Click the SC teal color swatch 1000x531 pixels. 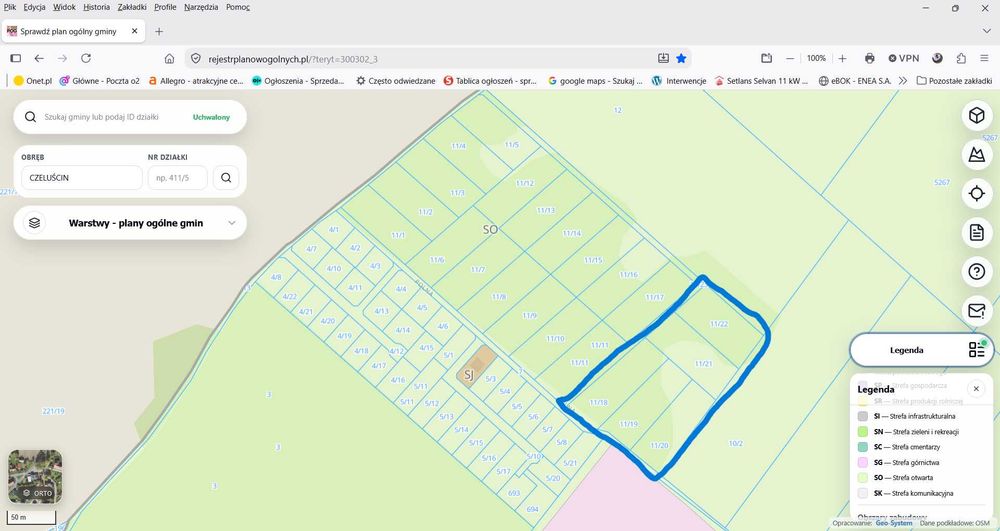point(862,447)
